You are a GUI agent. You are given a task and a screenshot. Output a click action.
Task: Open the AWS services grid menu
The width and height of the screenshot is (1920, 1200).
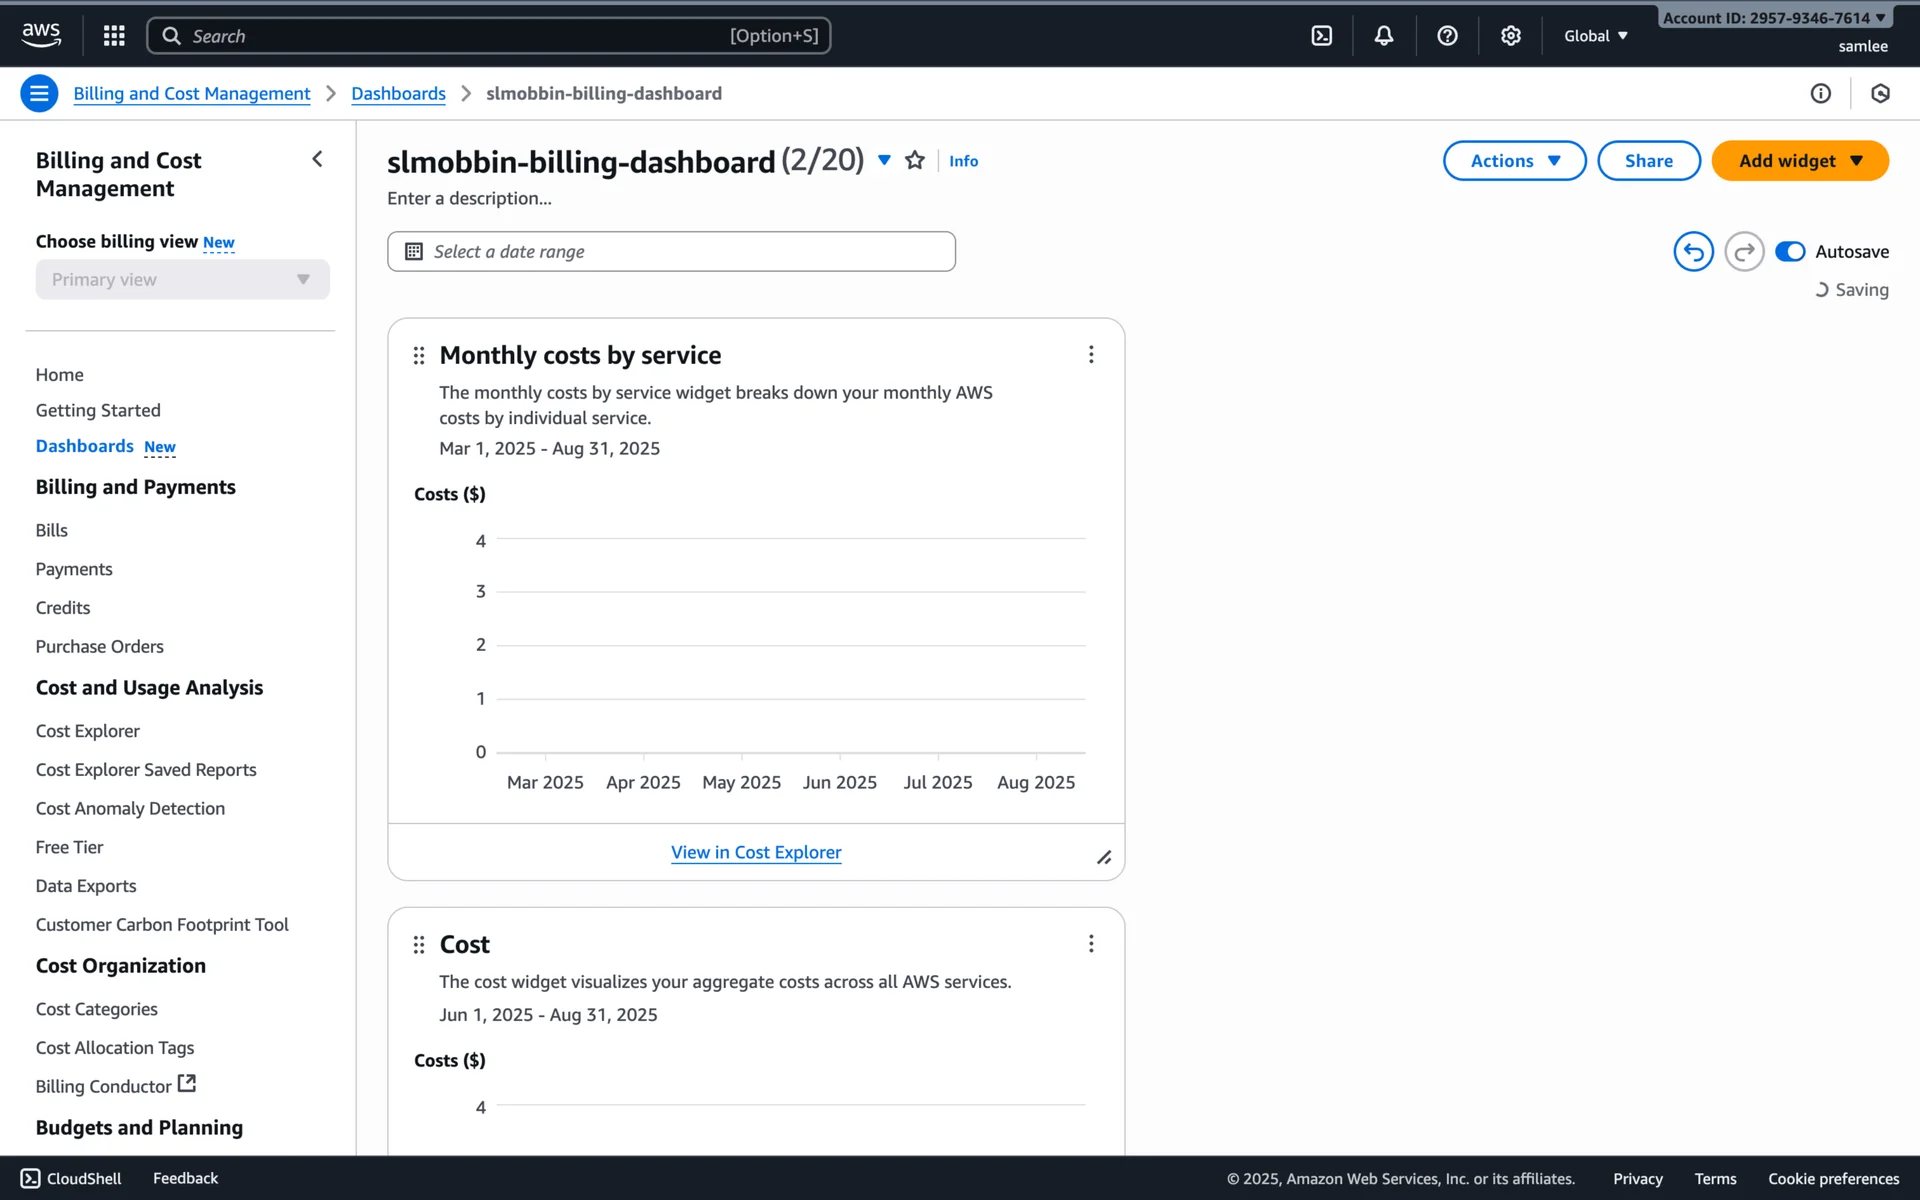tap(114, 36)
